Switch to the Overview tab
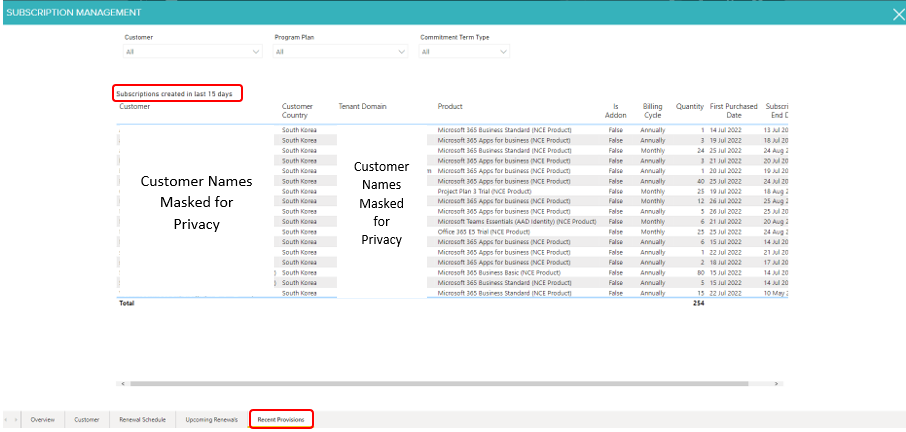 (43, 420)
